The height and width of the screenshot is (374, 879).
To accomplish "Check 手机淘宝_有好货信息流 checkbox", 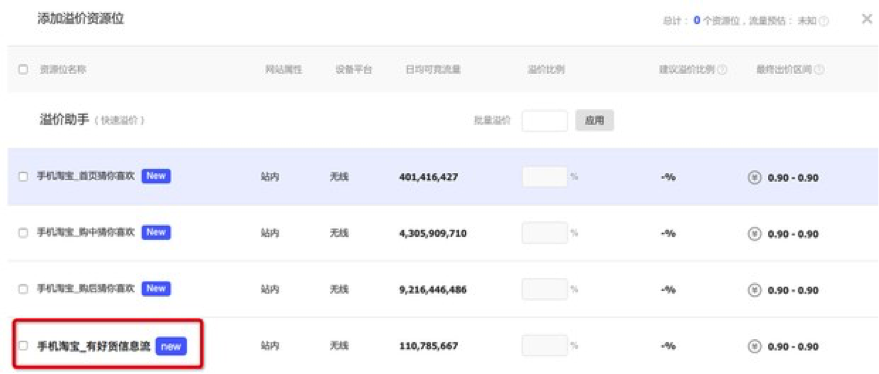I will coord(23,346).
